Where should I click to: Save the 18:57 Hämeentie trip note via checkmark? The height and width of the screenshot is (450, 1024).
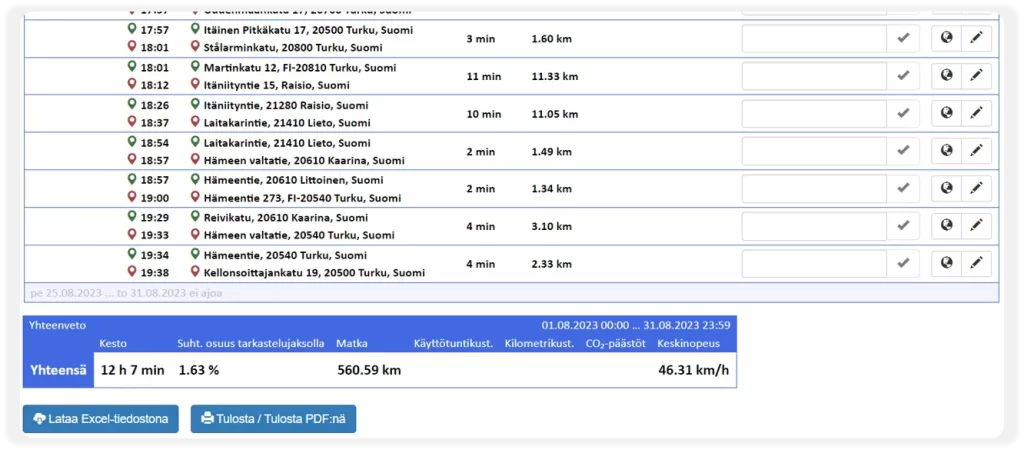(903, 189)
